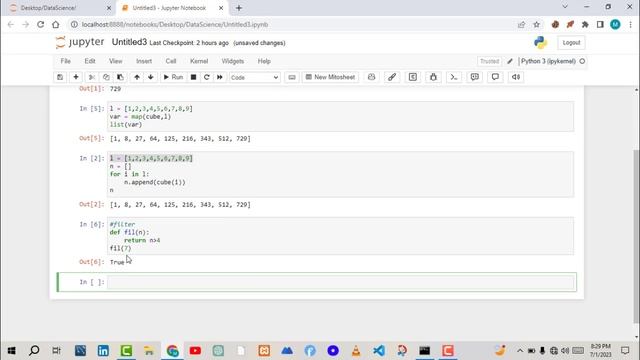Go to browser home page

(56, 24)
